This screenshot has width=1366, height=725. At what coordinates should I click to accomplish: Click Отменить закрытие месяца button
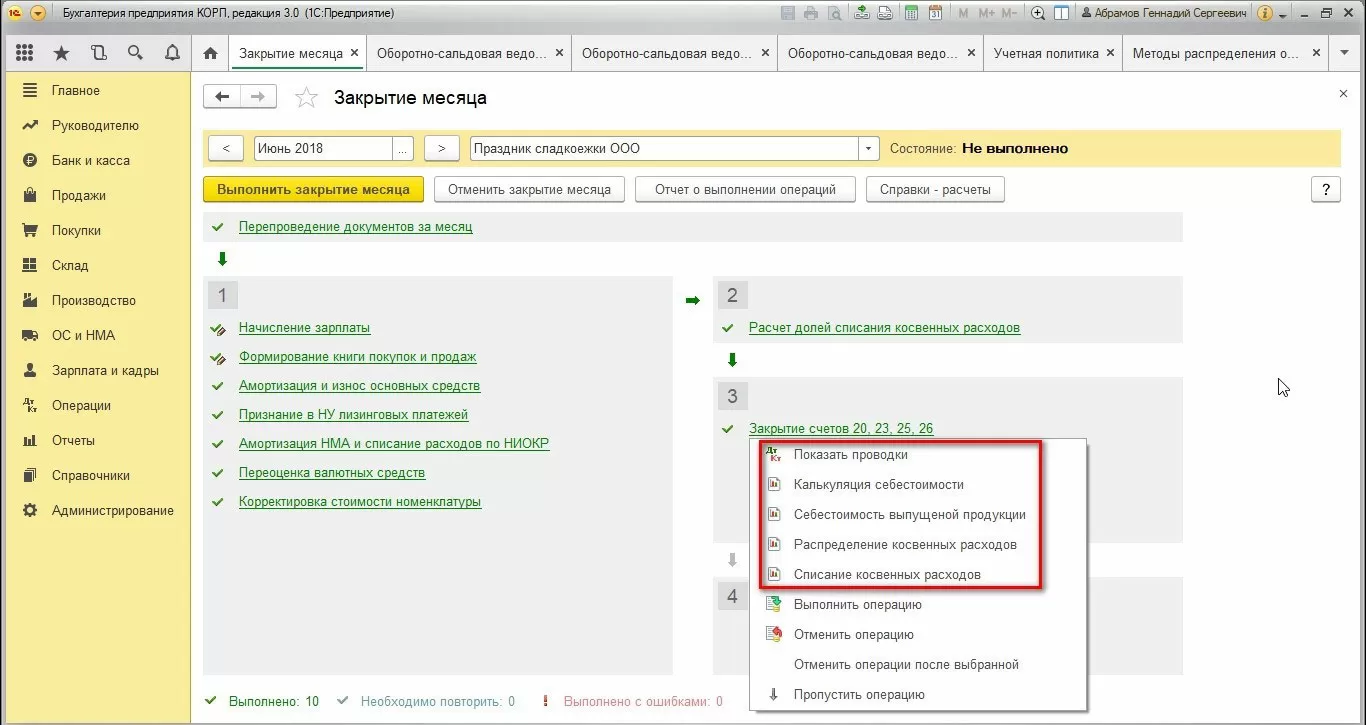pos(529,189)
